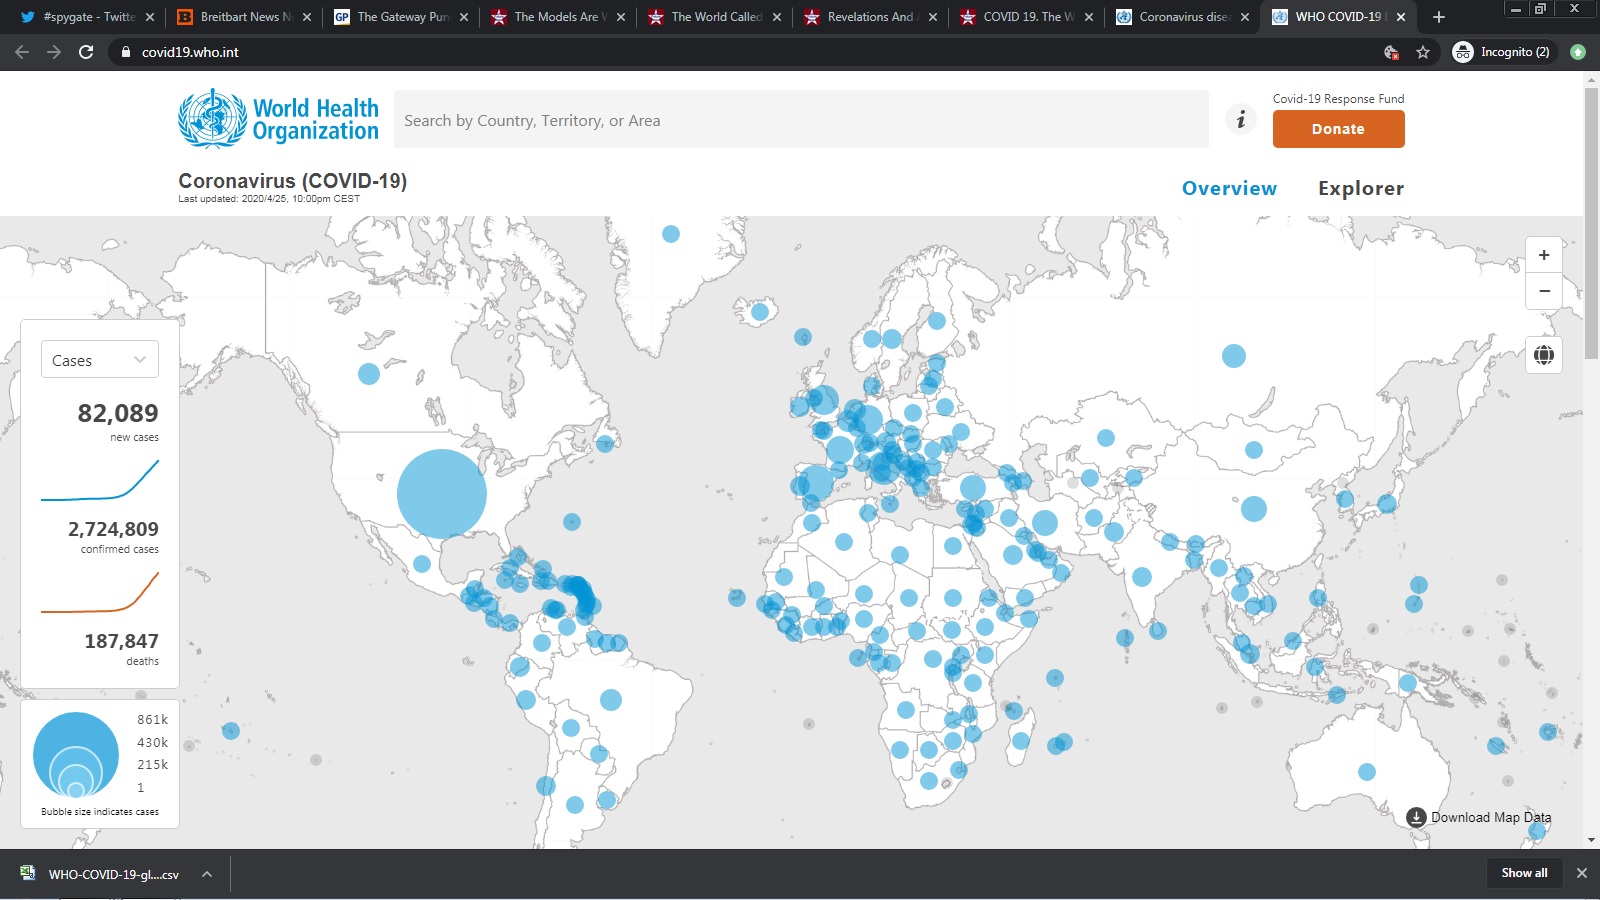Click Show all downloads button

pos(1524,873)
